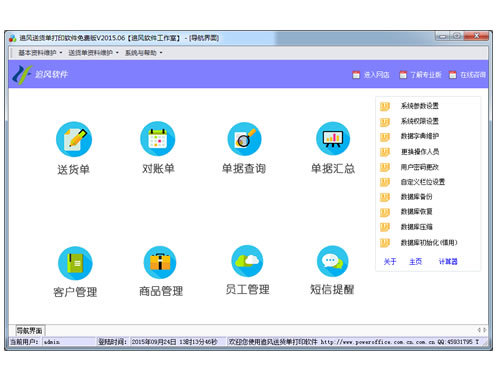Click the calendar icon next to 进入网店

pyautogui.click(x=356, y=75)
